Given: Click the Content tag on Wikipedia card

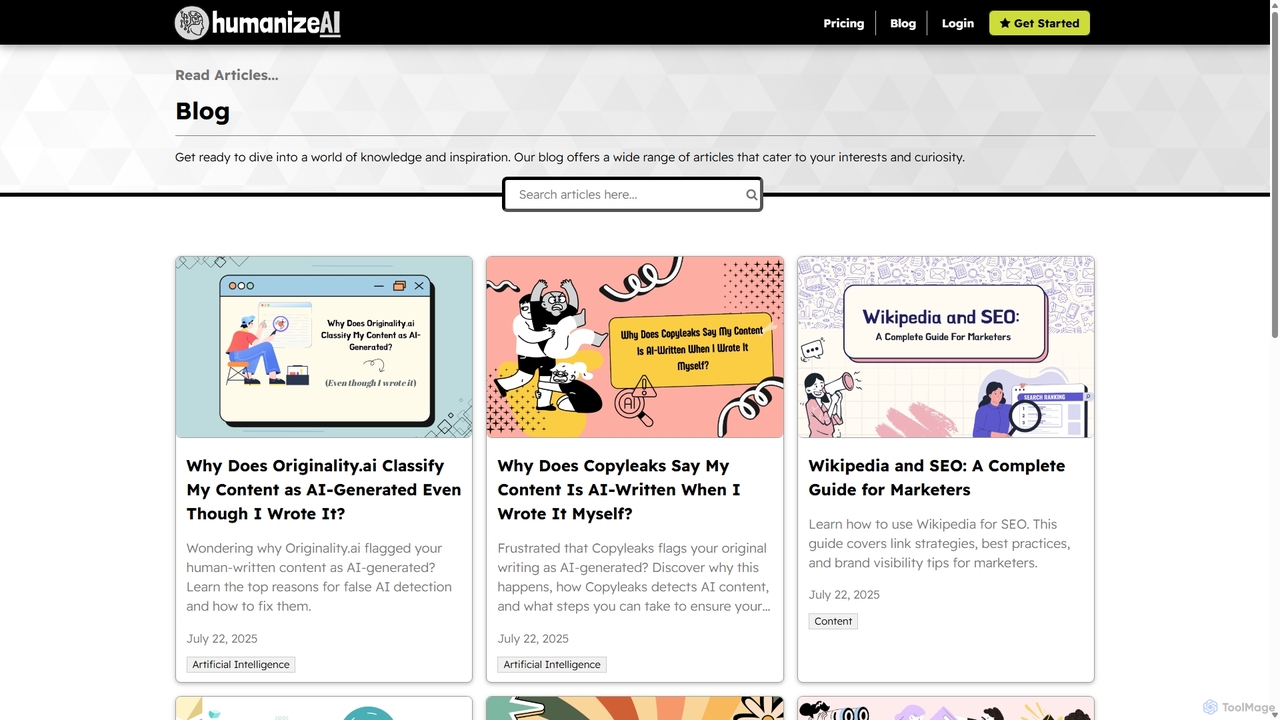Looking at the screenshot, I should coord(833,621).
